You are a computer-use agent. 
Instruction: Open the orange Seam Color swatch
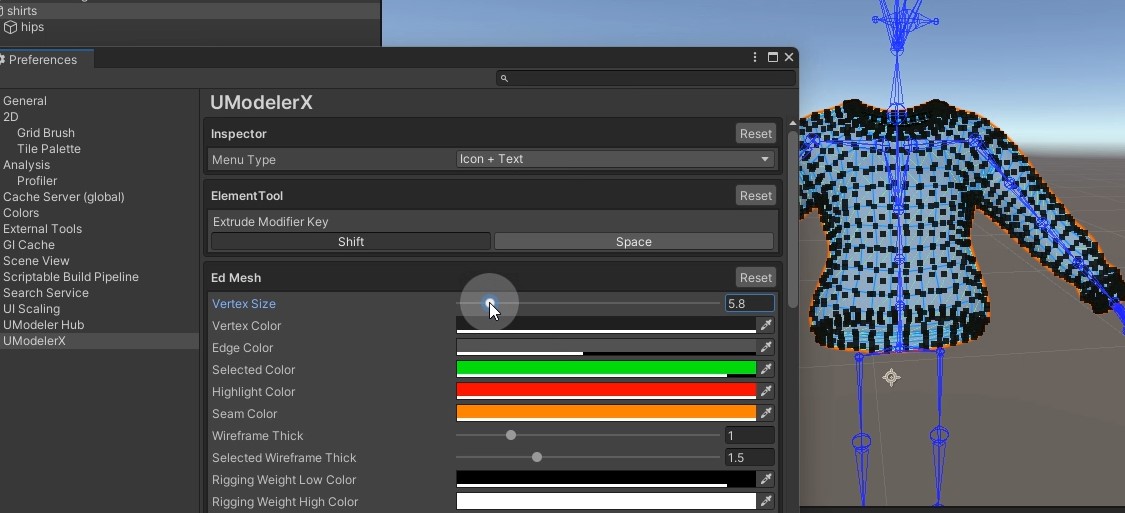pyautogui.click(x=606, y=414)
